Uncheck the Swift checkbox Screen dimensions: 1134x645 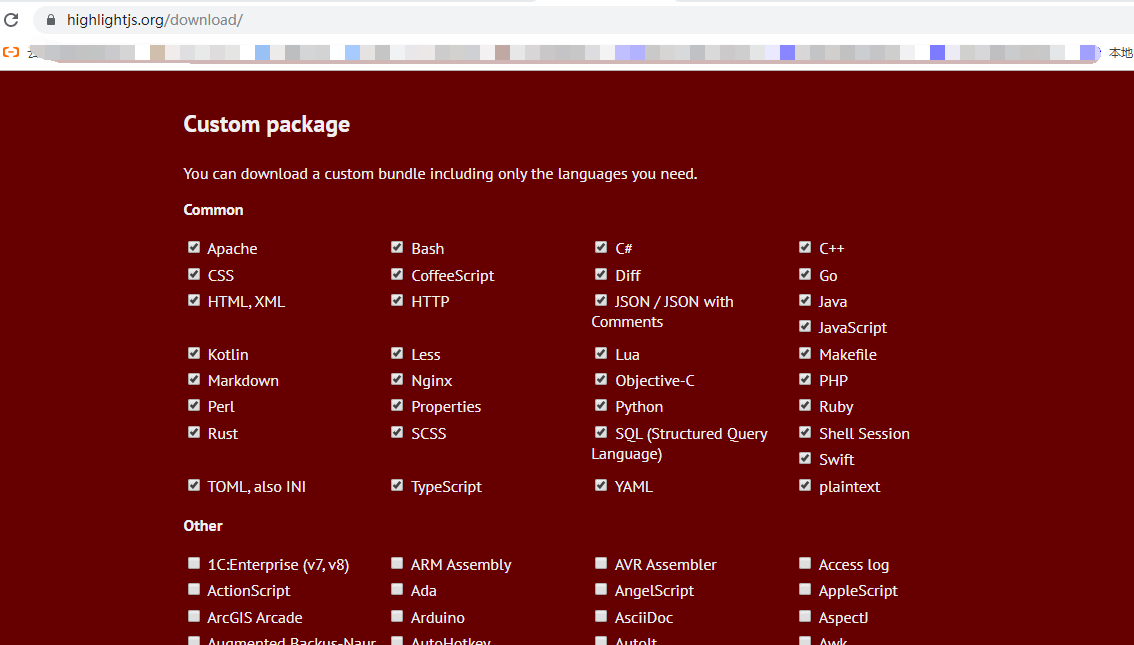click(805, 458)
